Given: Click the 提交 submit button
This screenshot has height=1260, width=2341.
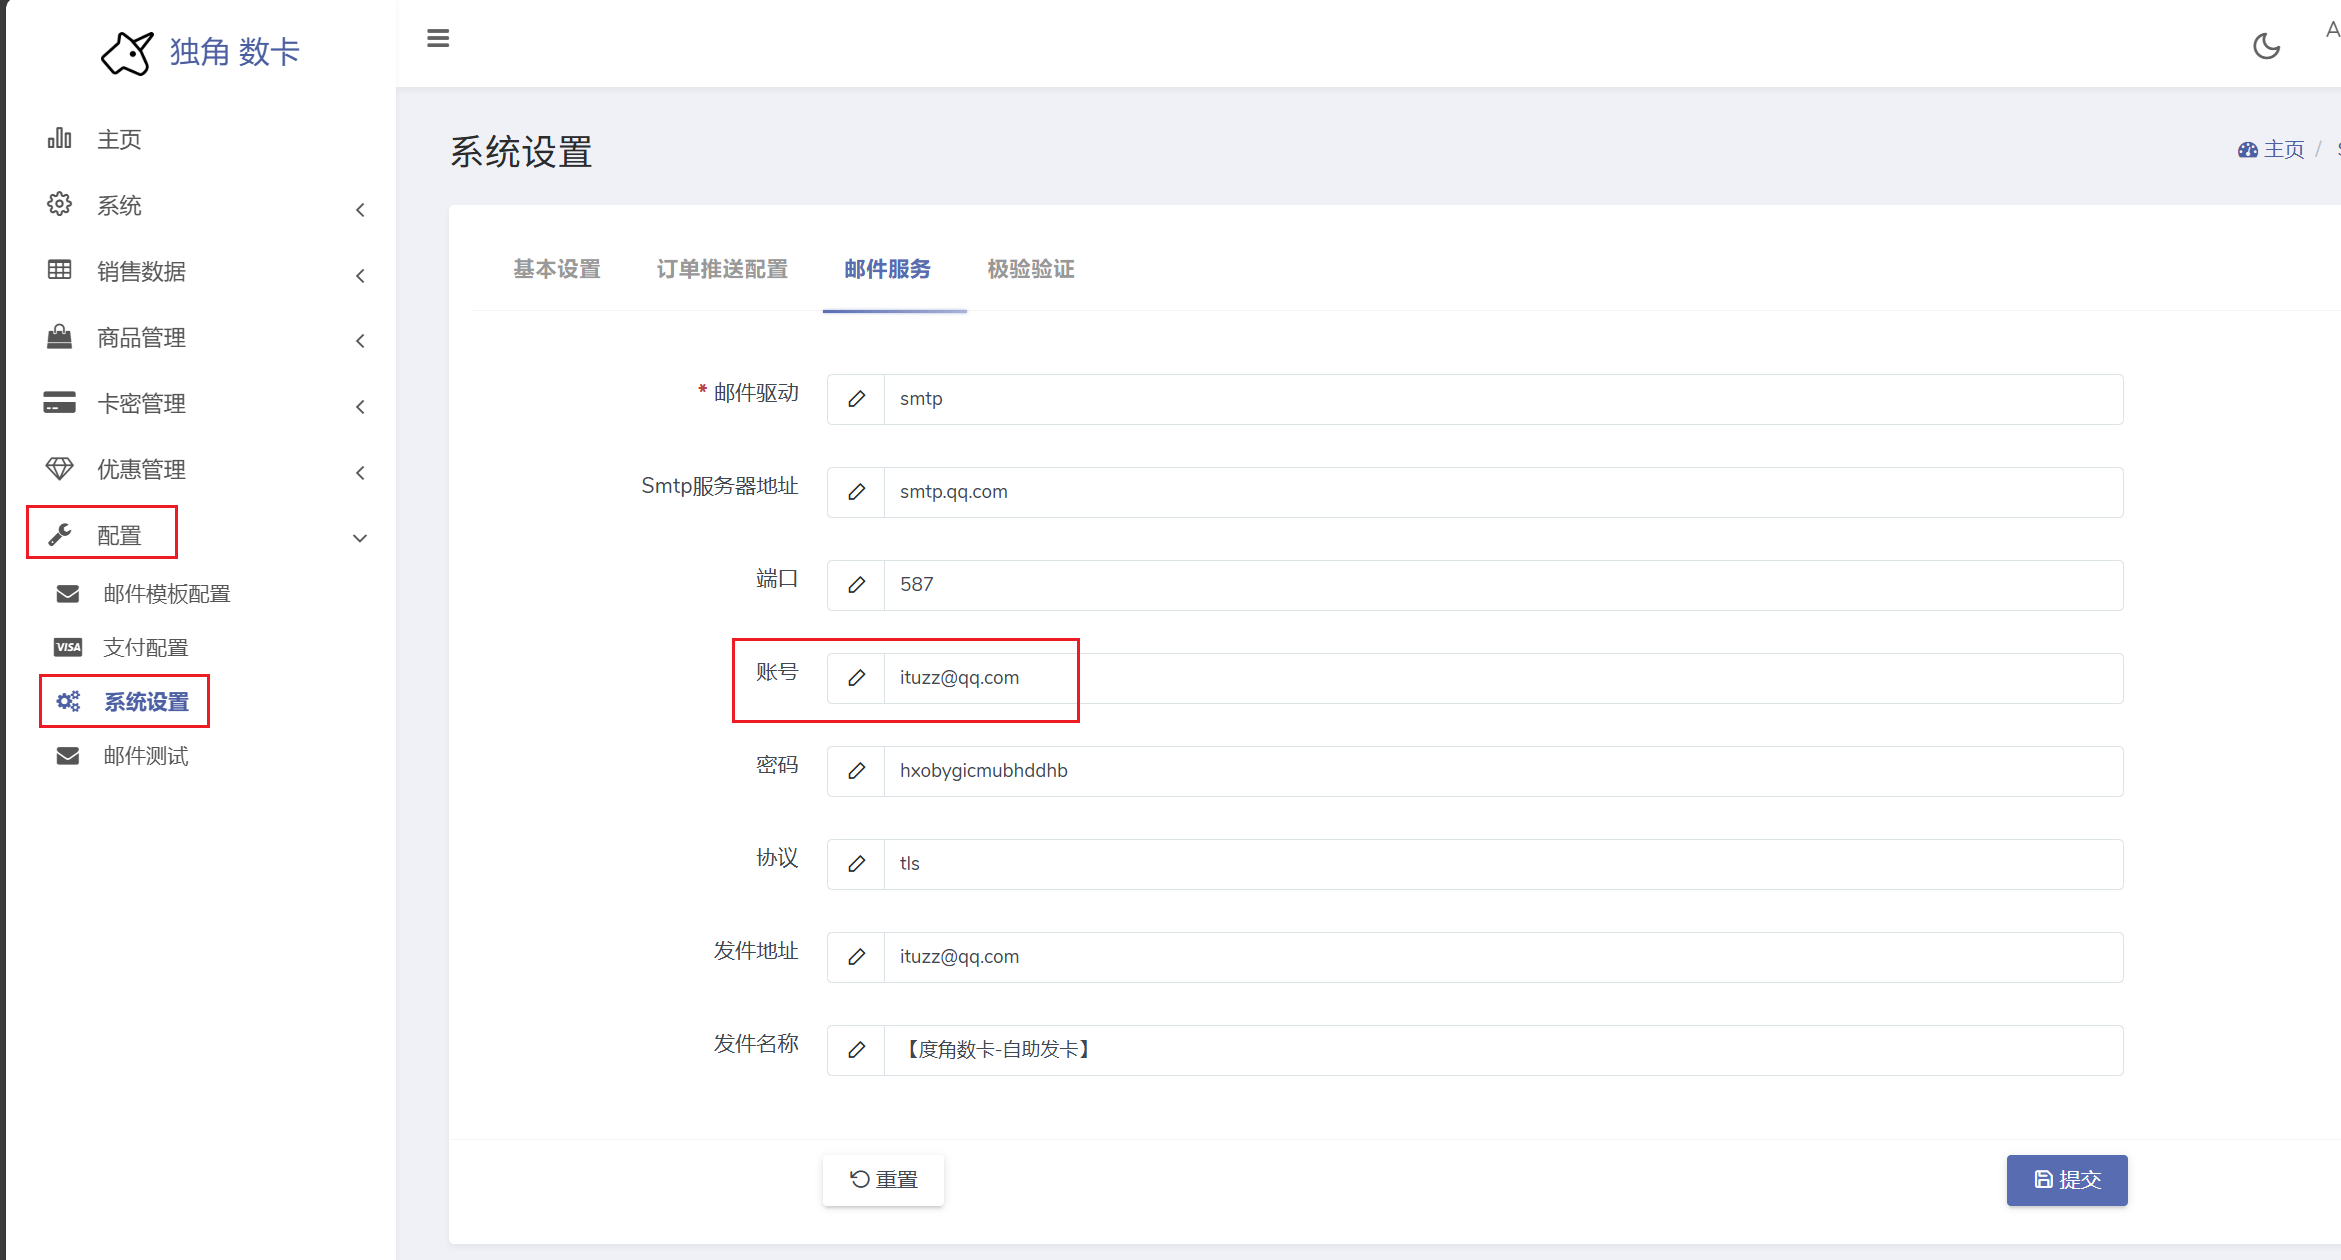Looking at the screenshot, I should [2067, 1180].
